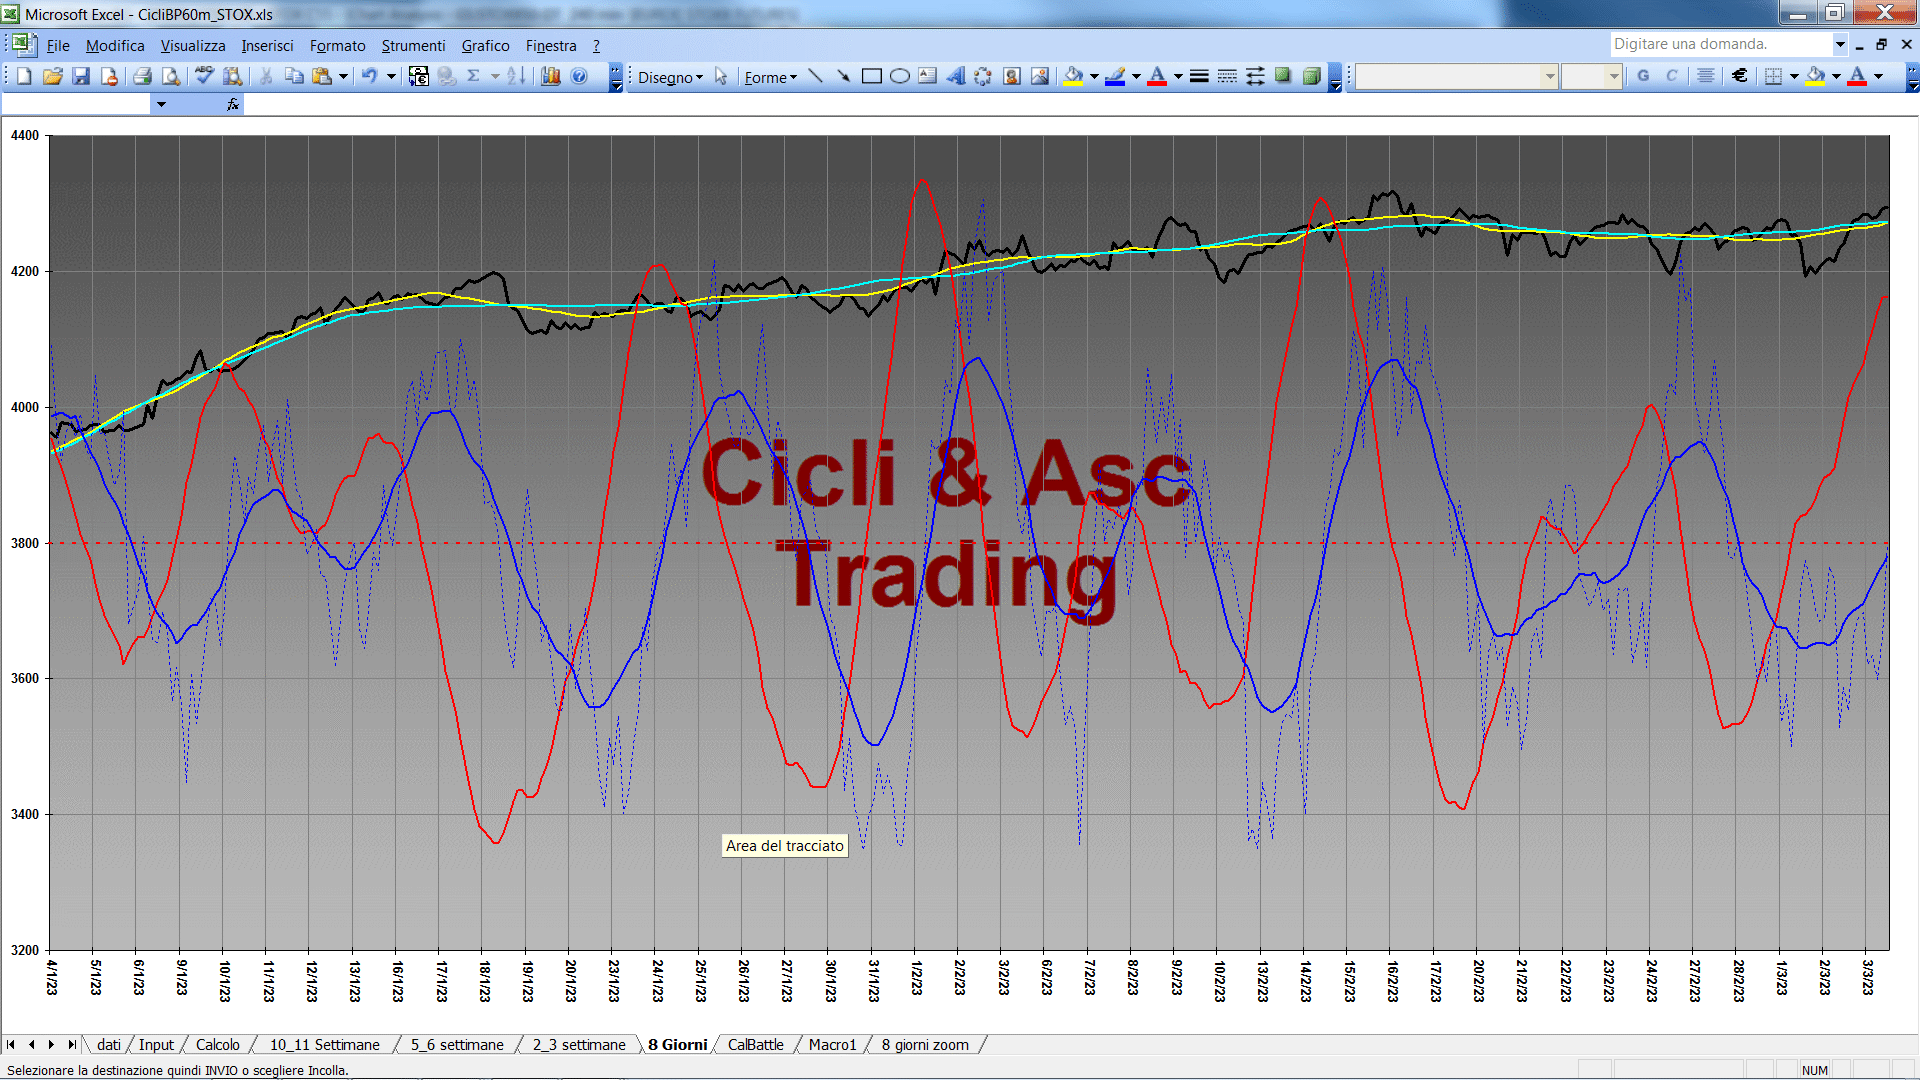The image size is (1920, 1080).
Task: Toggle Bold (G) formatting
Action: (1643, 76)
